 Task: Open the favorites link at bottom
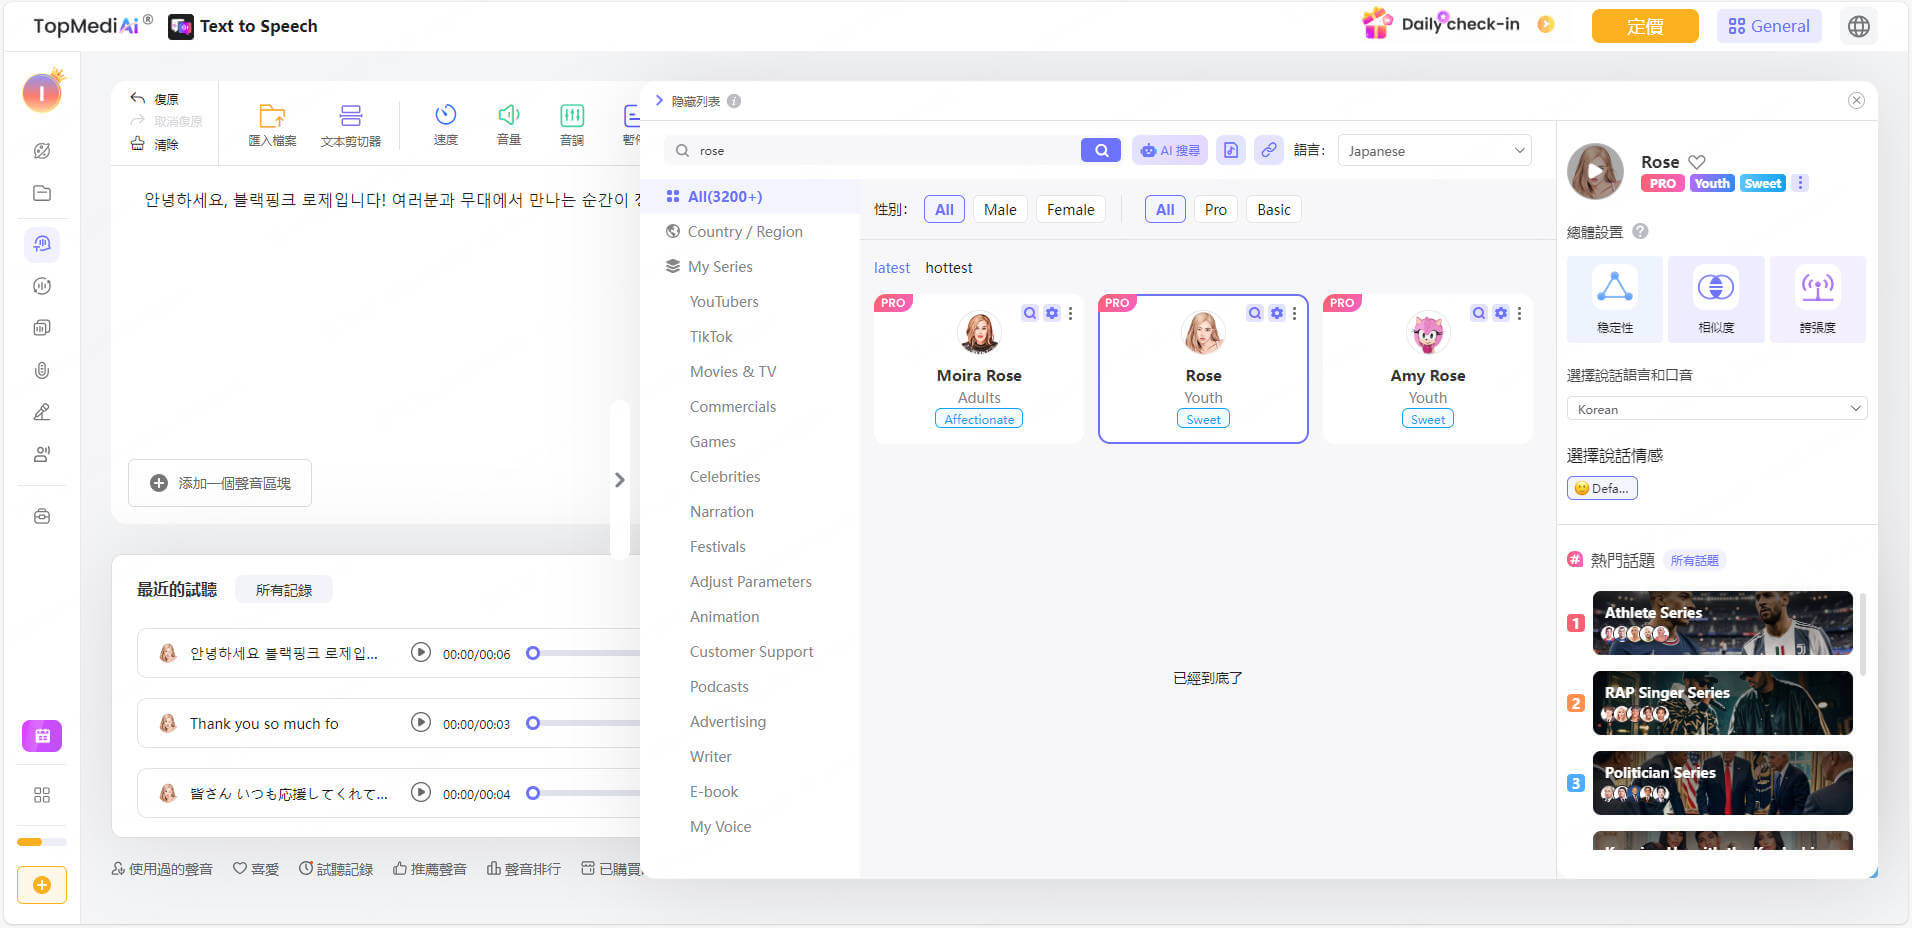(x=256, y=869)
